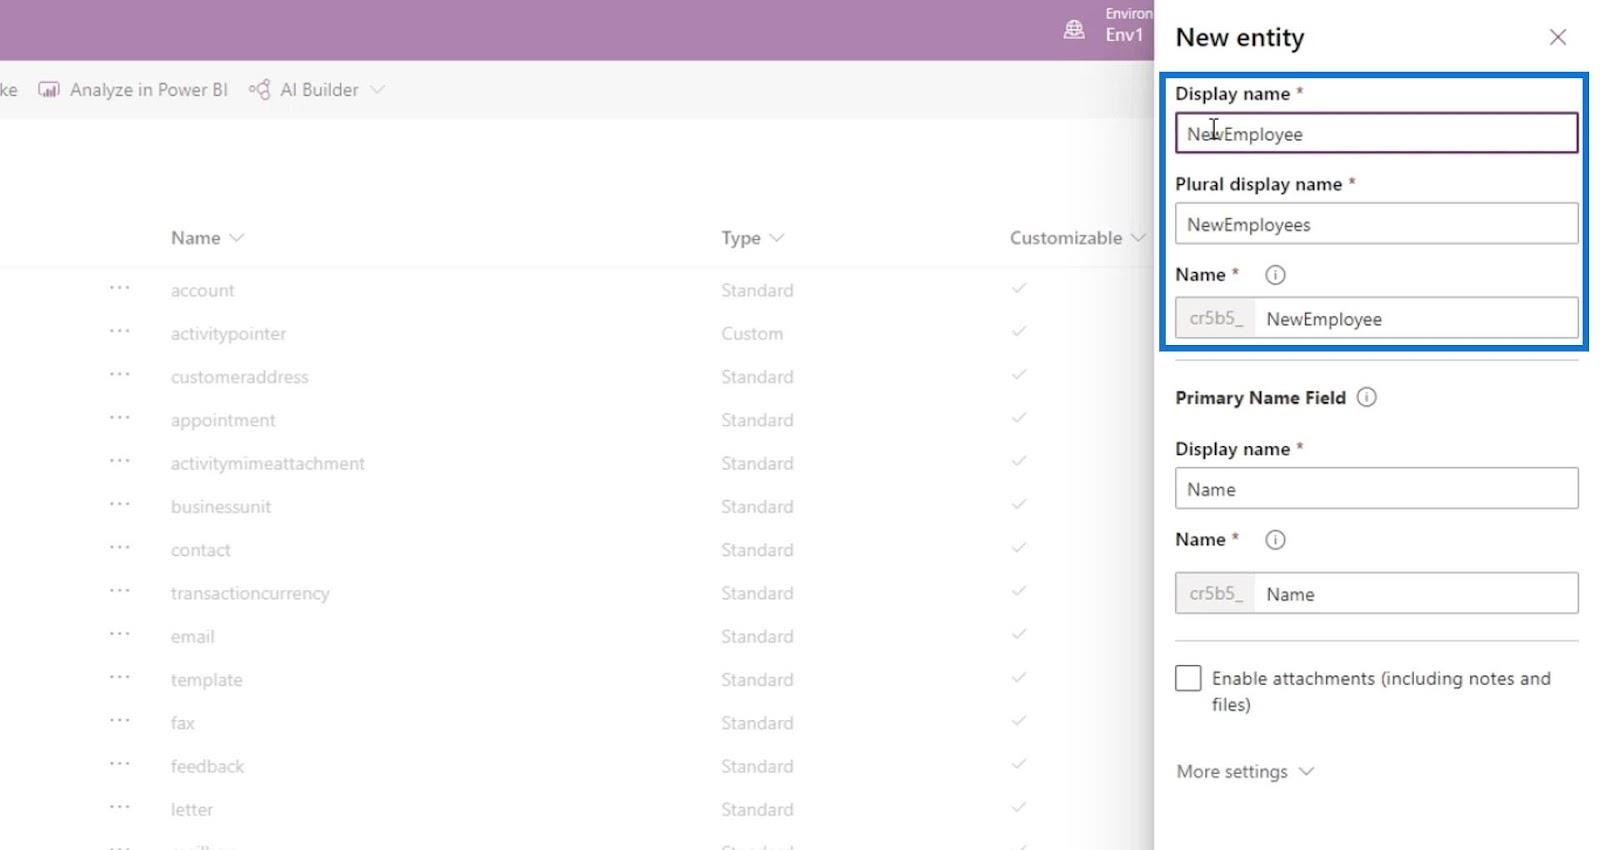Open more options for appointment row
This screenshot has width=1600, height=850.
click(x=120, y=418)
